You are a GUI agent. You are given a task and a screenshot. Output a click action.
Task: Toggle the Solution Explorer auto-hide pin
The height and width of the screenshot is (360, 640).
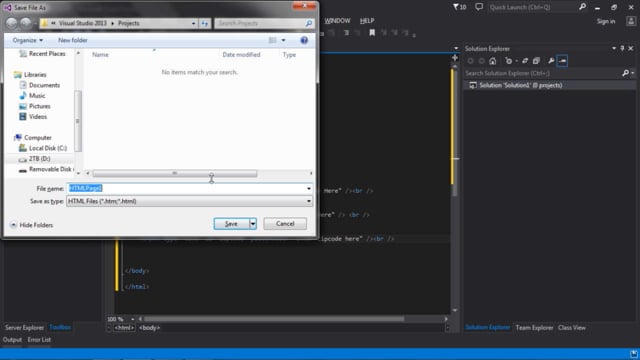(622, 48)
